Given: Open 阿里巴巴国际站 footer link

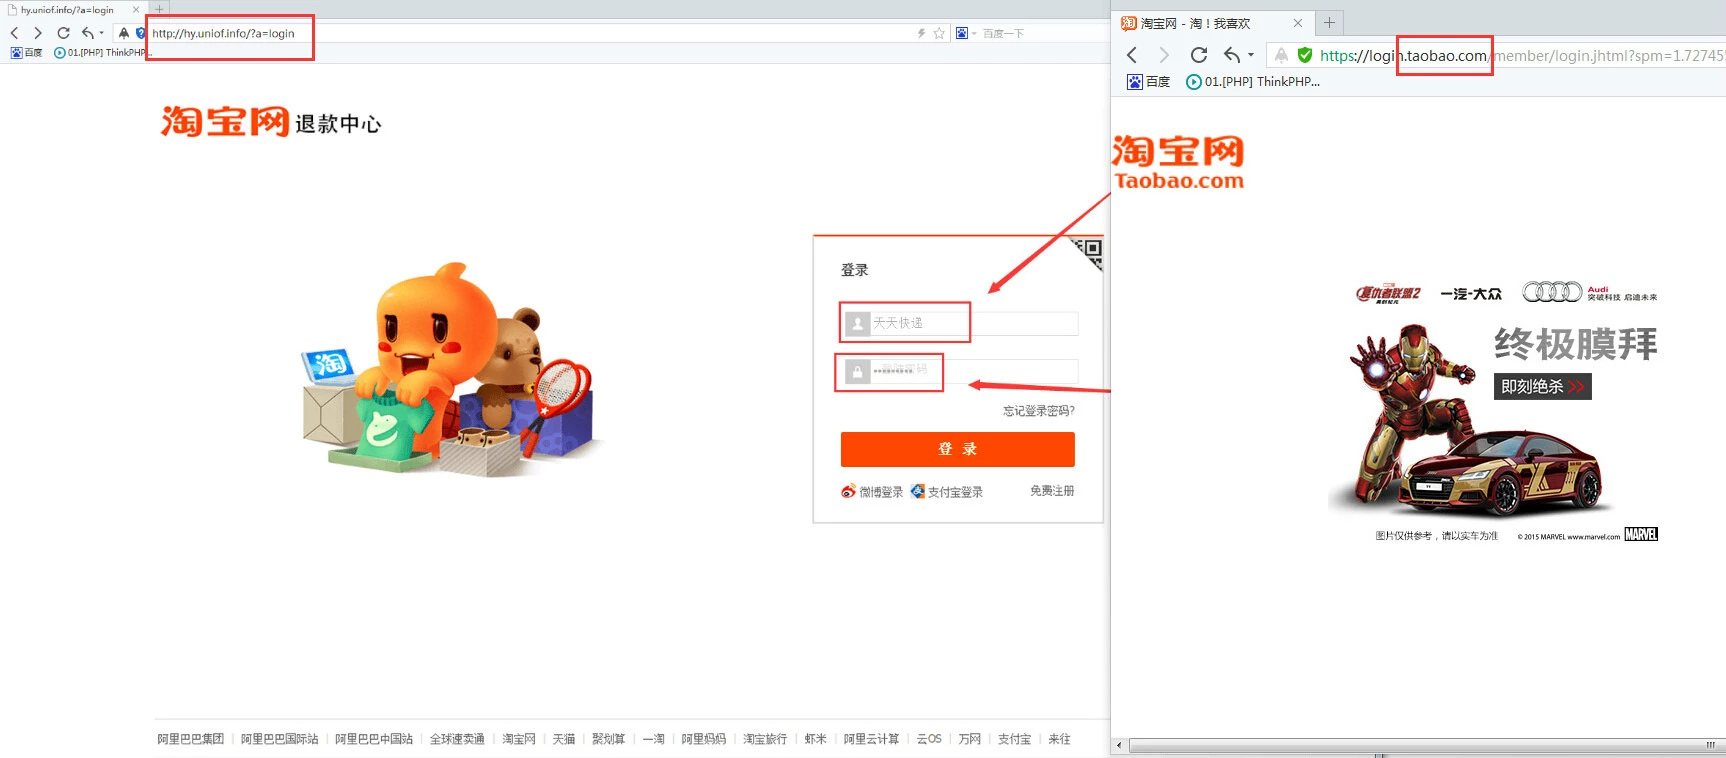Looking at the screenshot, I should [280, 739].
